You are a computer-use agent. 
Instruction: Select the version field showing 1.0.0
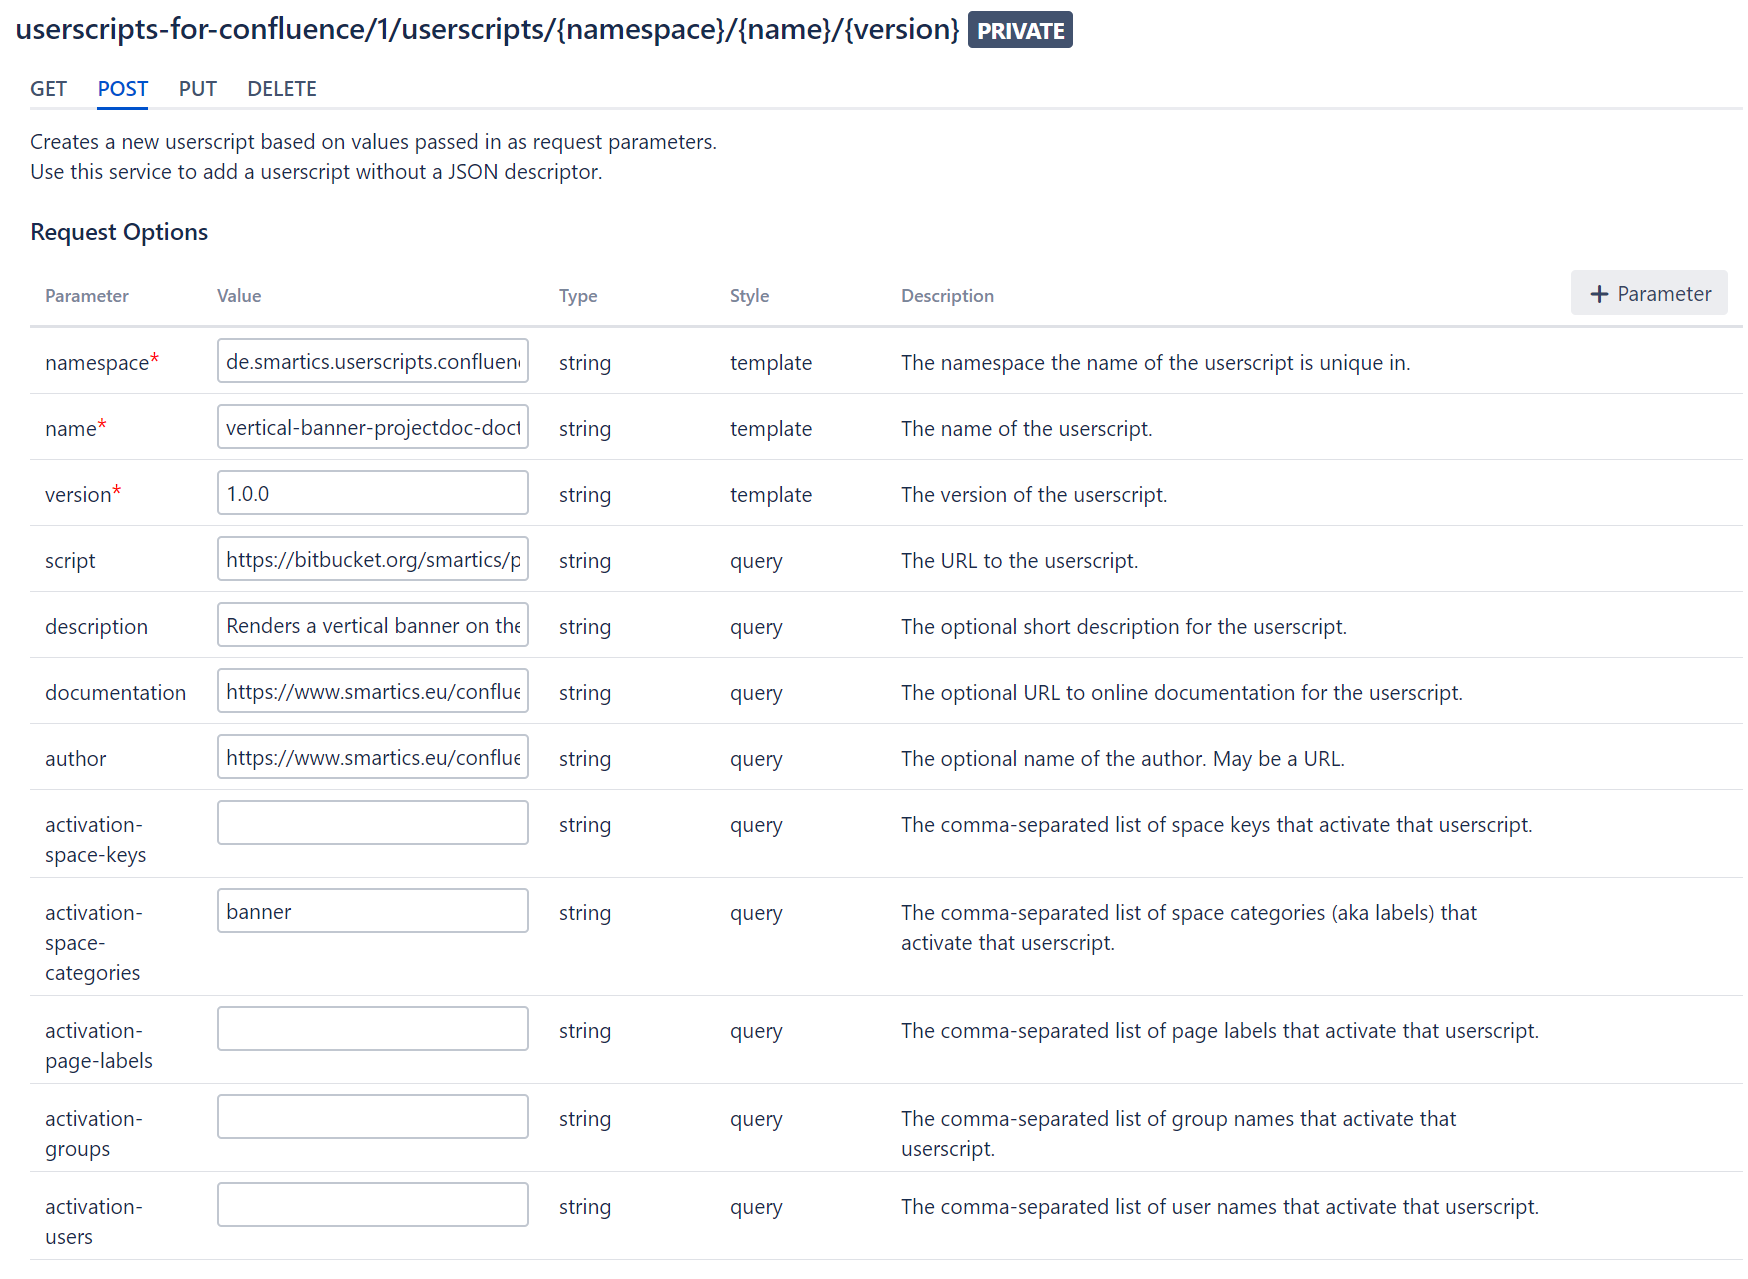[372, 492]
